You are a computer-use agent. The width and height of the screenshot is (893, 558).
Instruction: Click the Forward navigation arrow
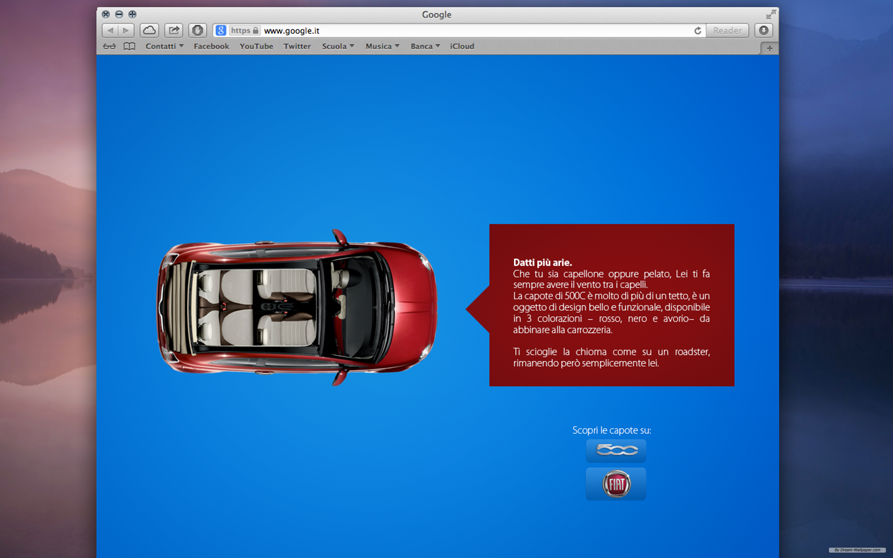click(x=126, y=31)
